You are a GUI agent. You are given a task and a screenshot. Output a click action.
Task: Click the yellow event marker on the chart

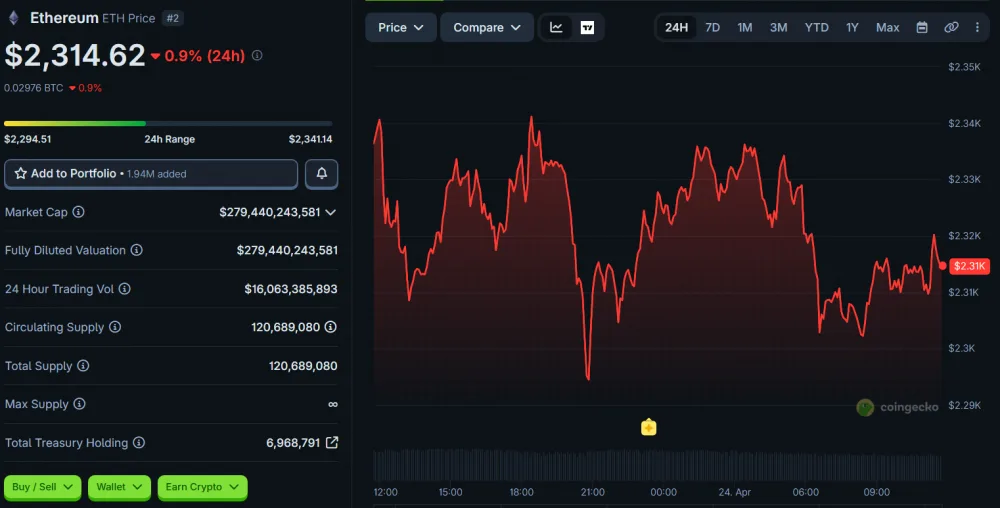(x=649, y=427)
